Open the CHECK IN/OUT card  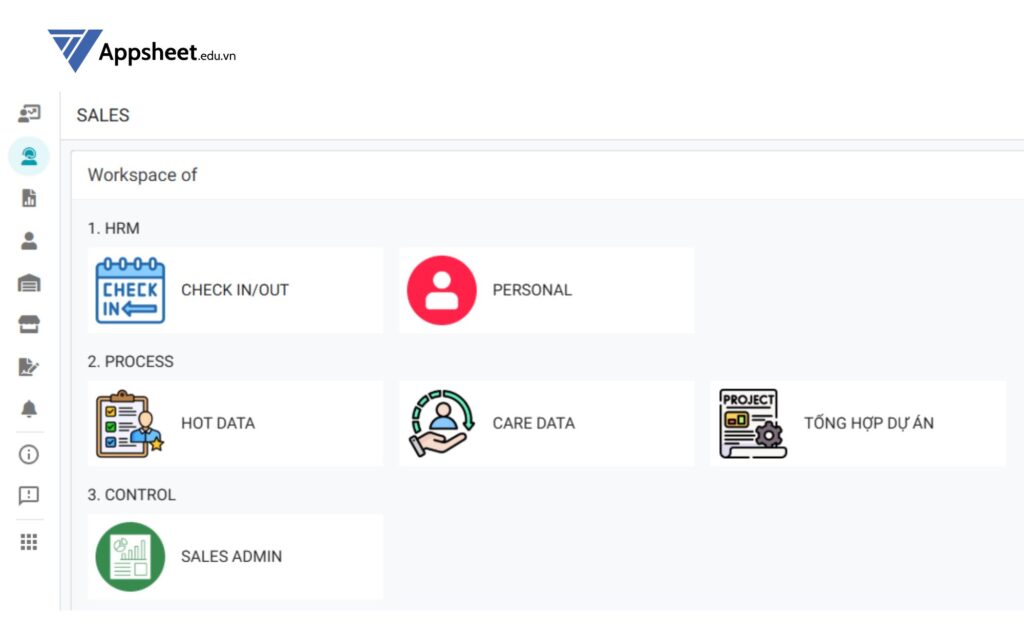[235, 290]
